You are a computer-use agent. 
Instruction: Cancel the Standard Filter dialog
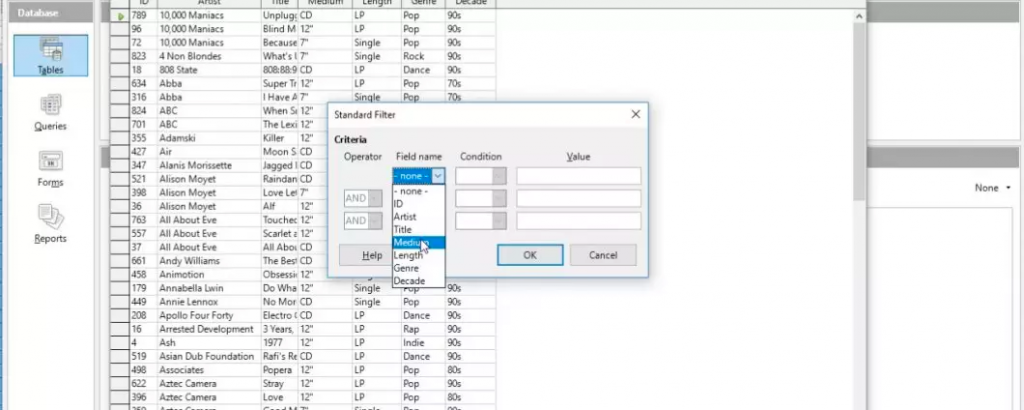[603, 255]
